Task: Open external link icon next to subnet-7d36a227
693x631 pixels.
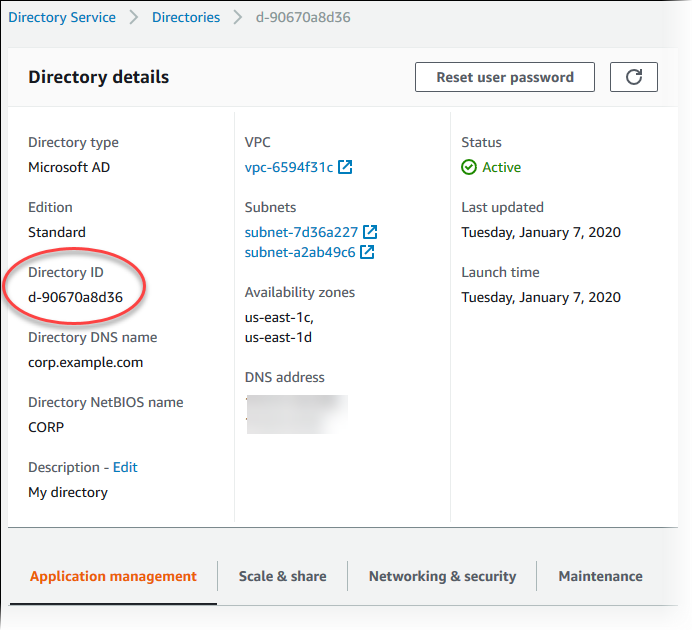Action: tap(369, 232)
